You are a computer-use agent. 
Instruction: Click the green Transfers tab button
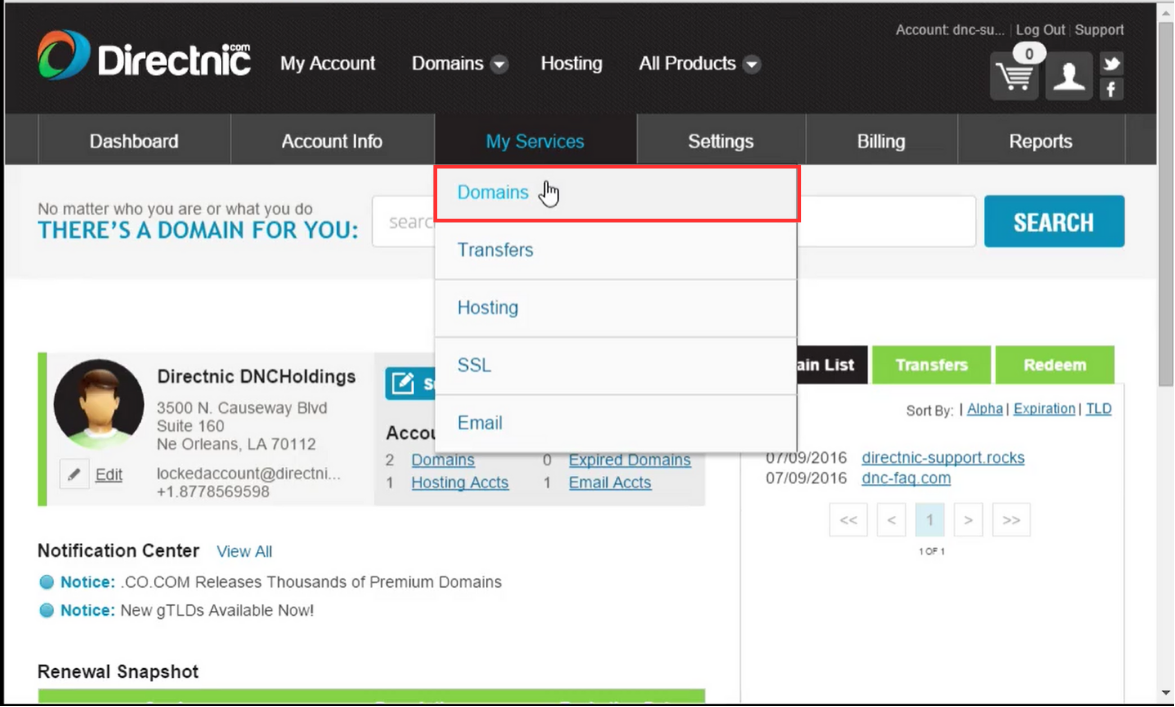(931, 365)
